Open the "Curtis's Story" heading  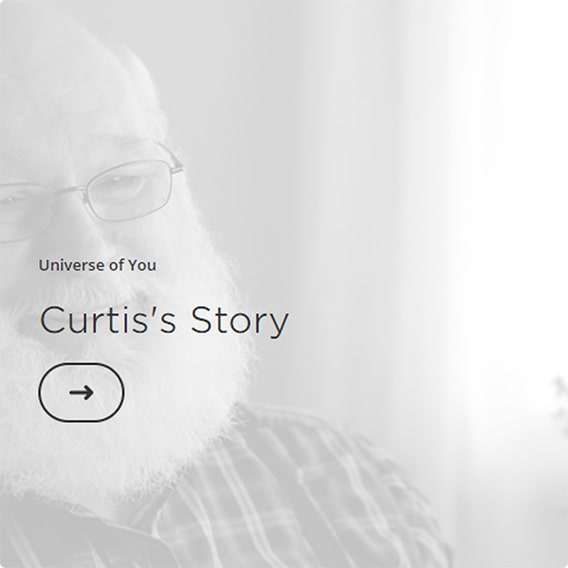(164, 321)
